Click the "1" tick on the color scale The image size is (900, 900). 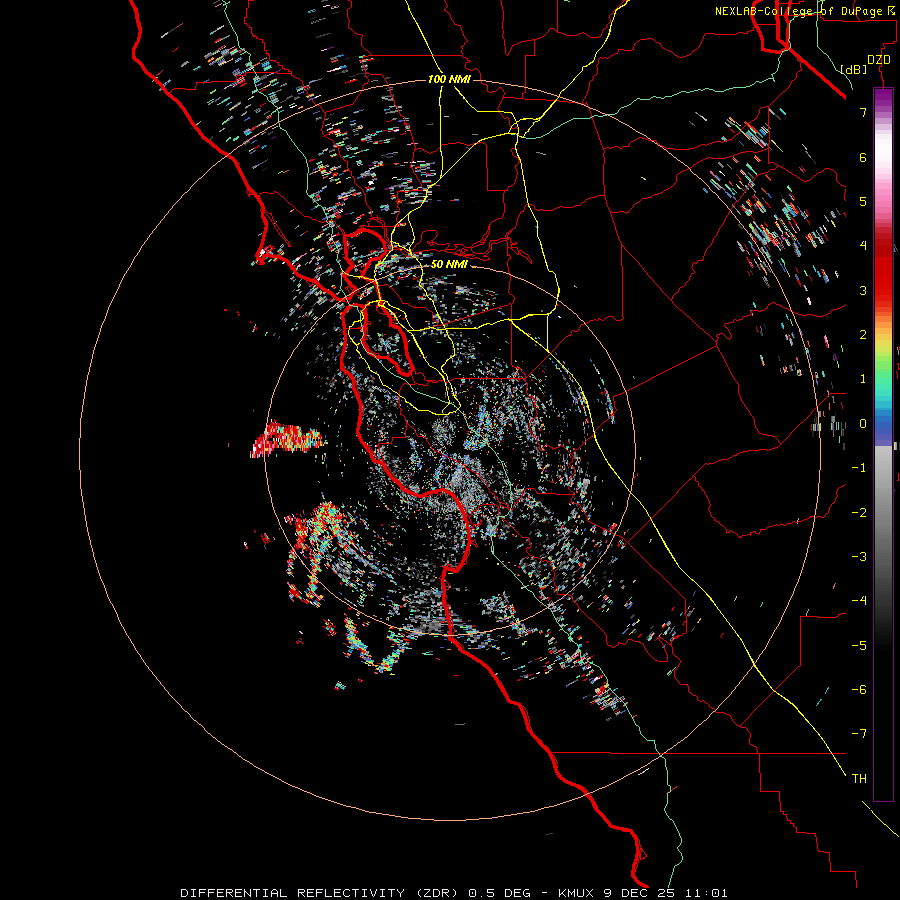[x=863, y=379]
